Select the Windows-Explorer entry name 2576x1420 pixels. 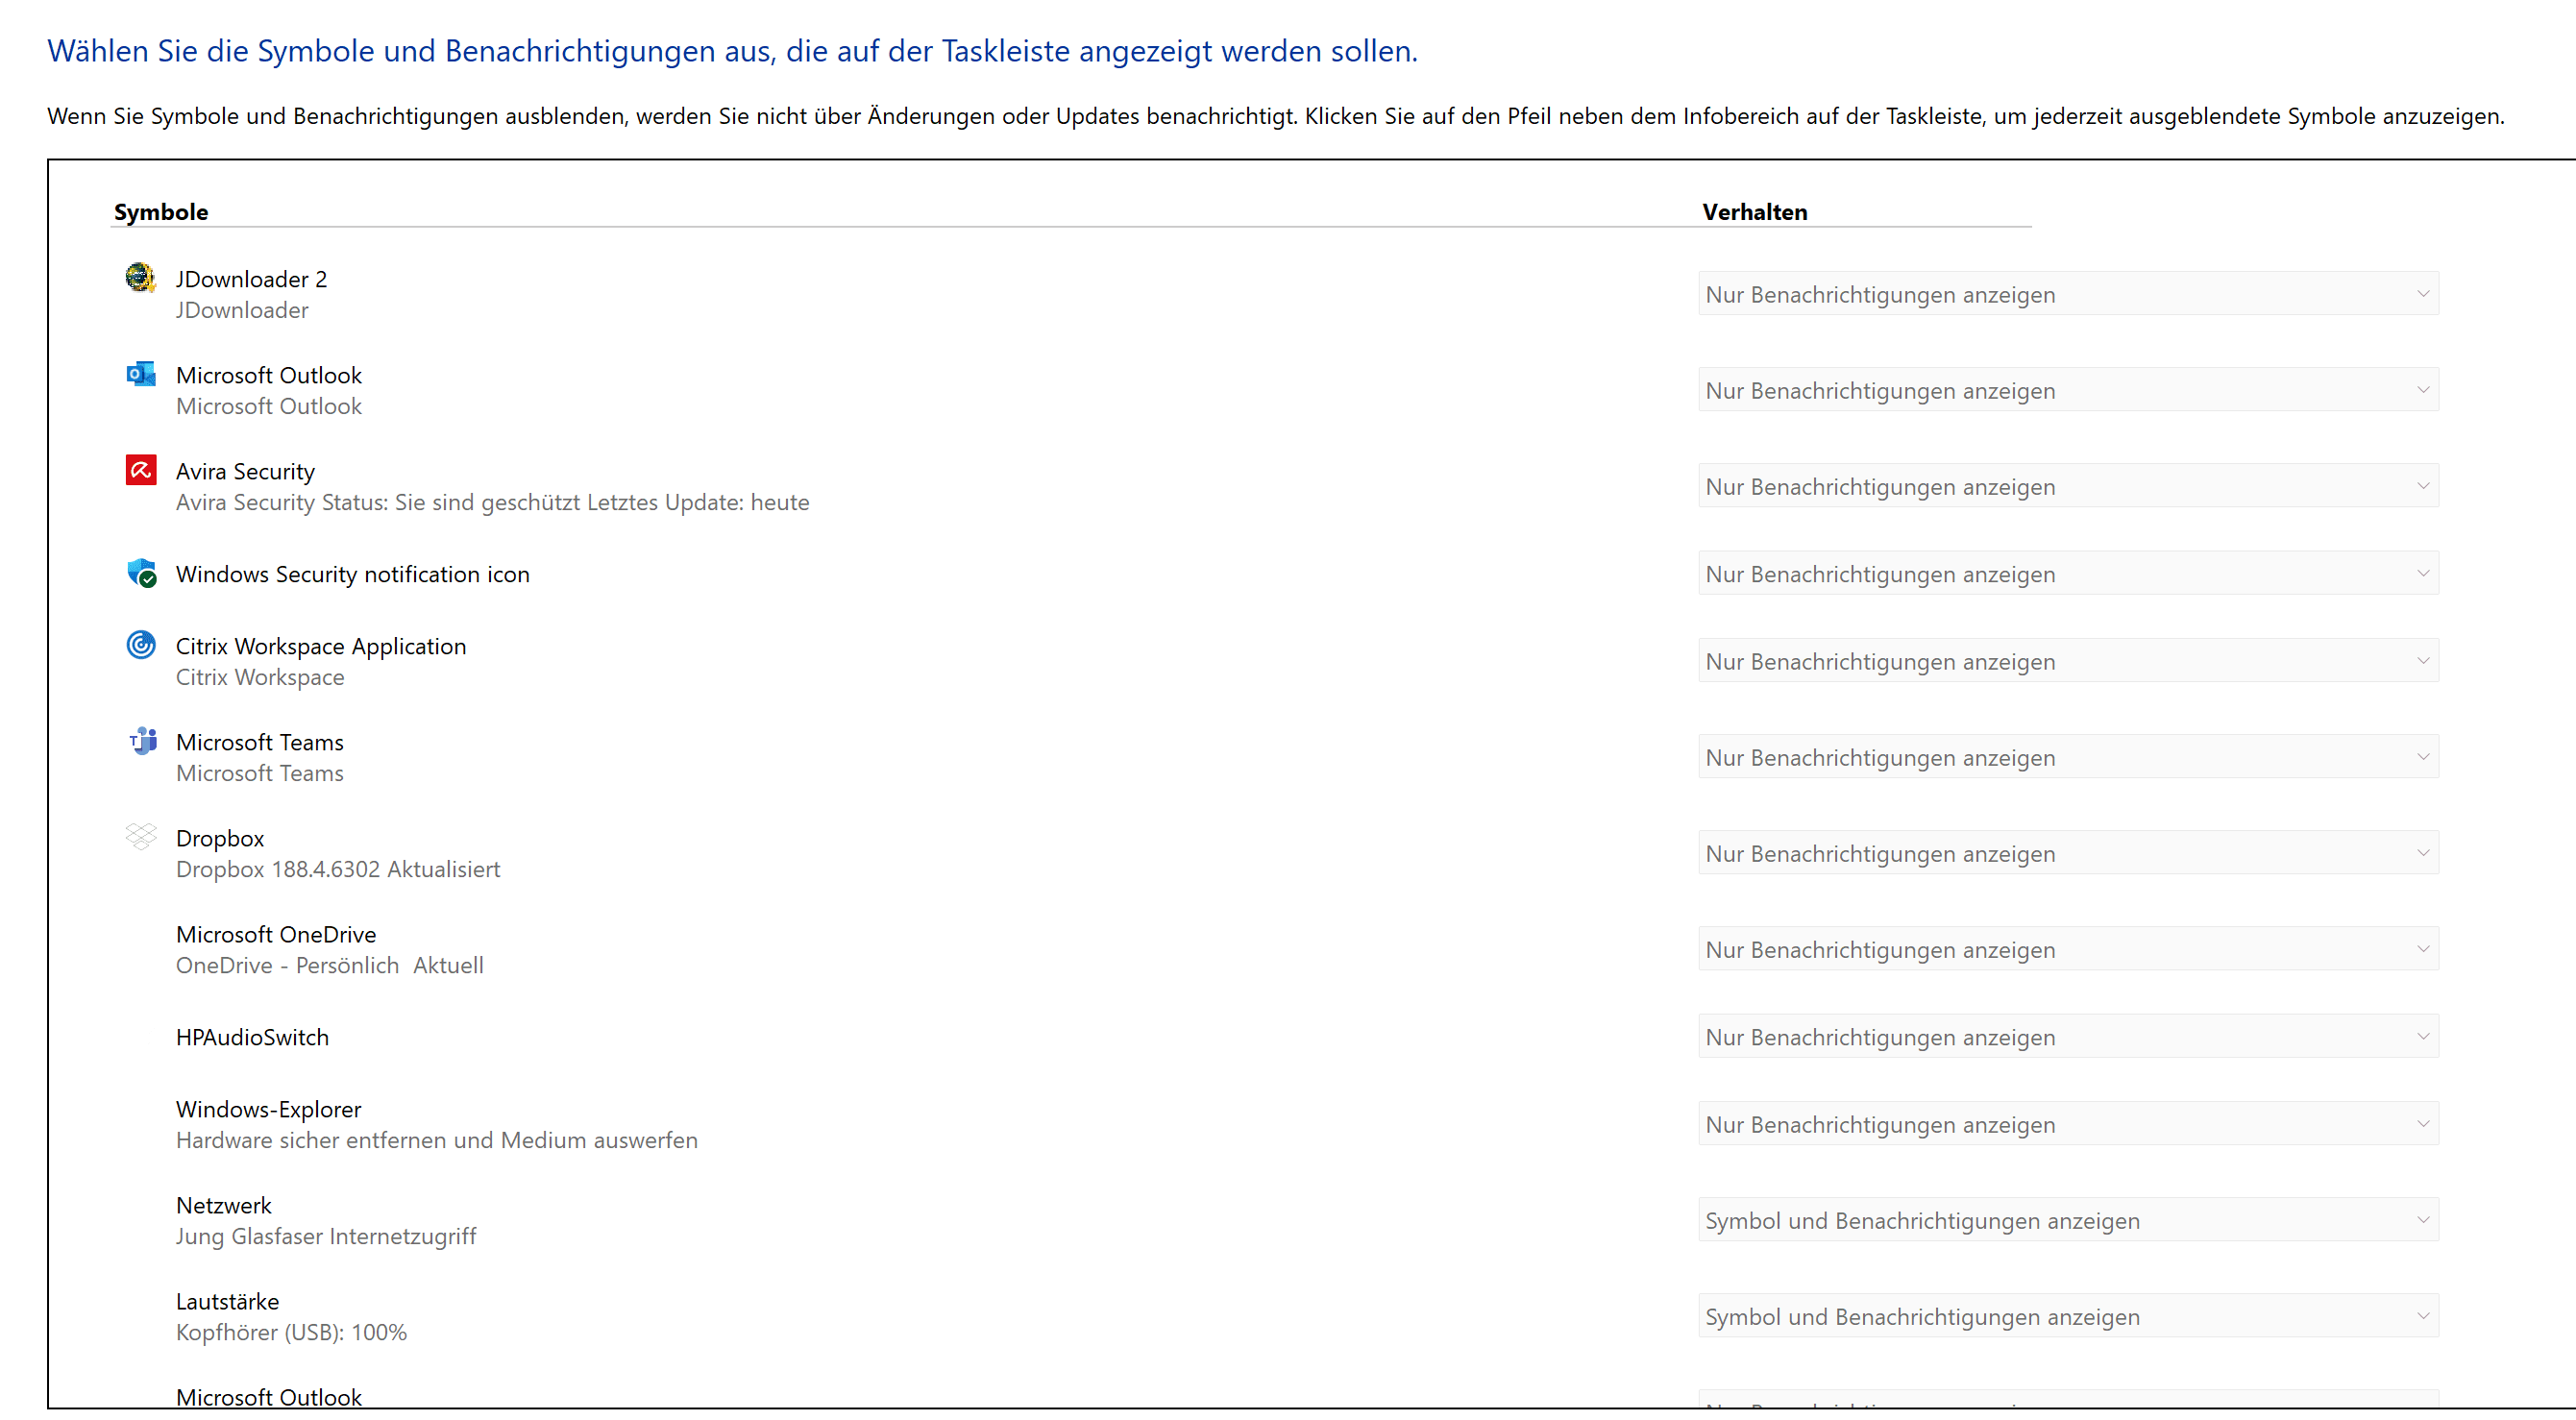click(x=268, y=1109)
